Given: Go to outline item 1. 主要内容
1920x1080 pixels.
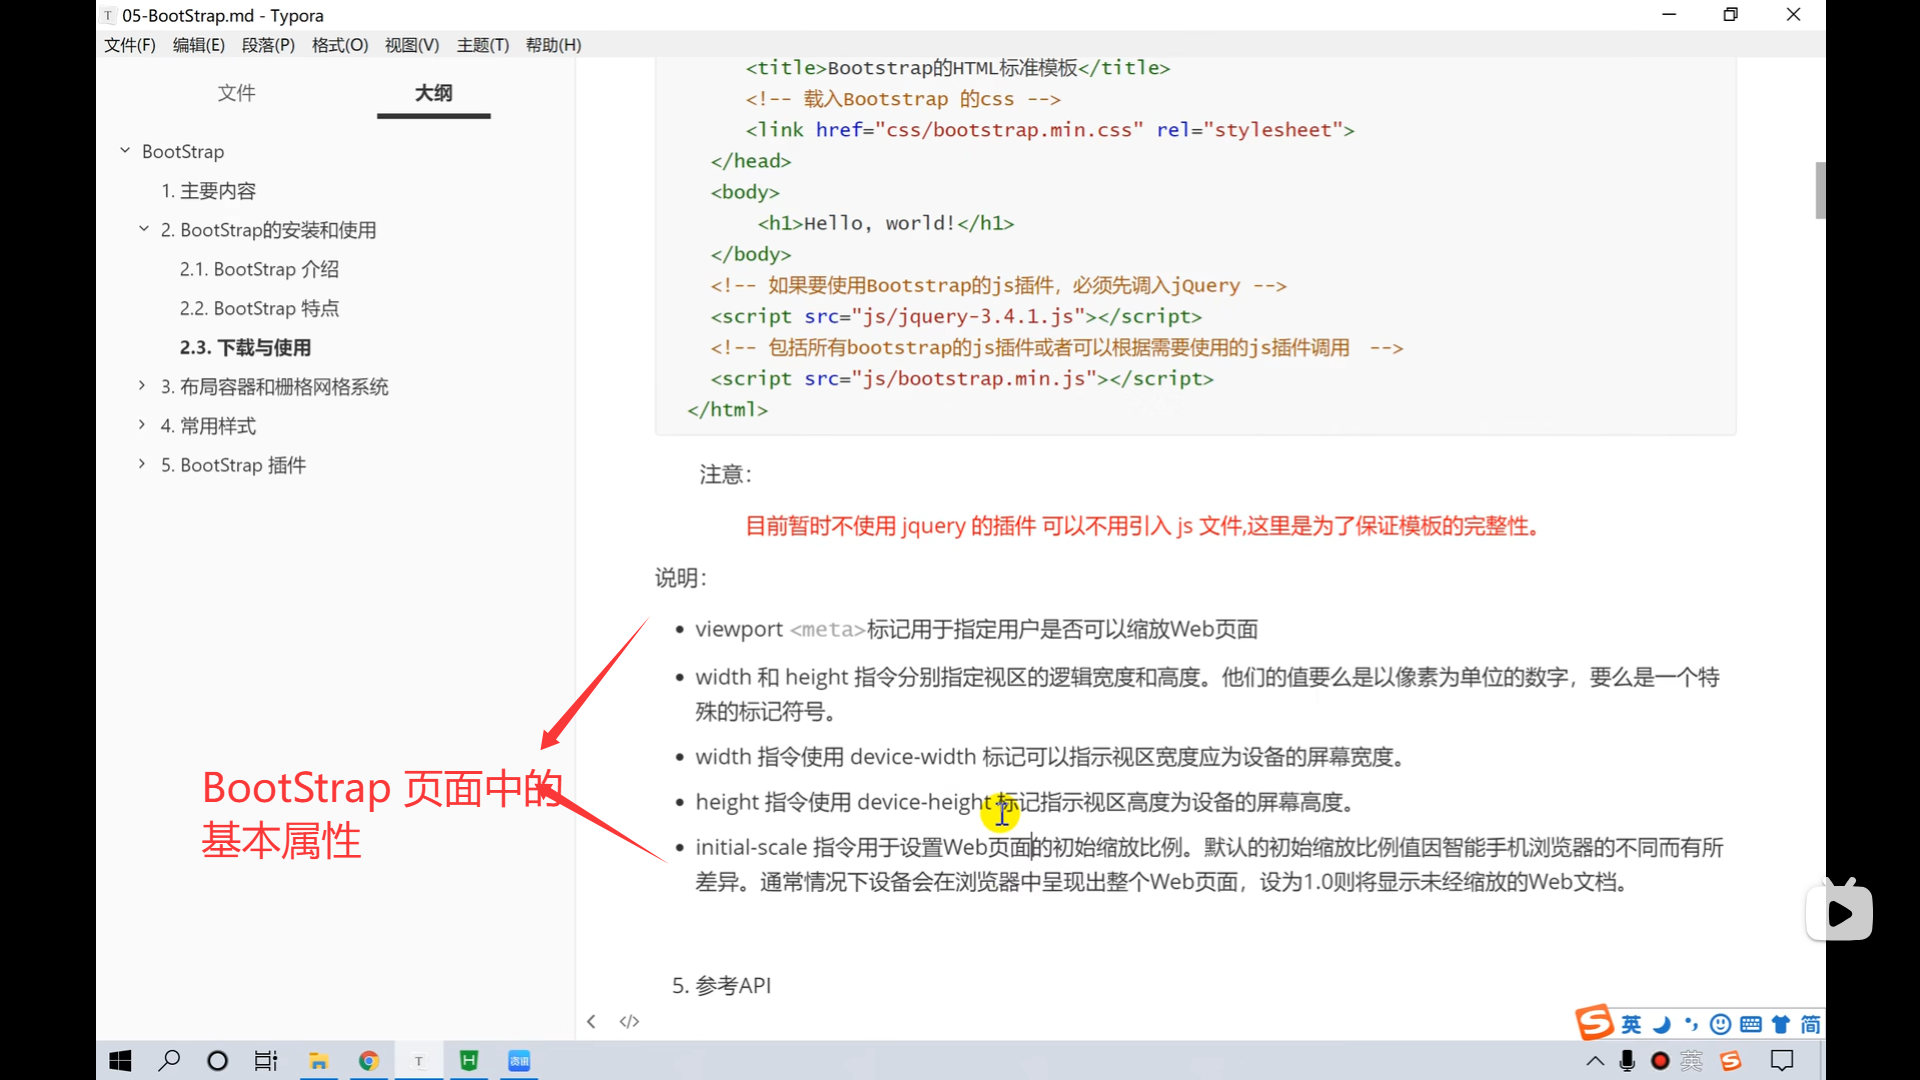Looking at the screenshot, I should tap(208, 190).
